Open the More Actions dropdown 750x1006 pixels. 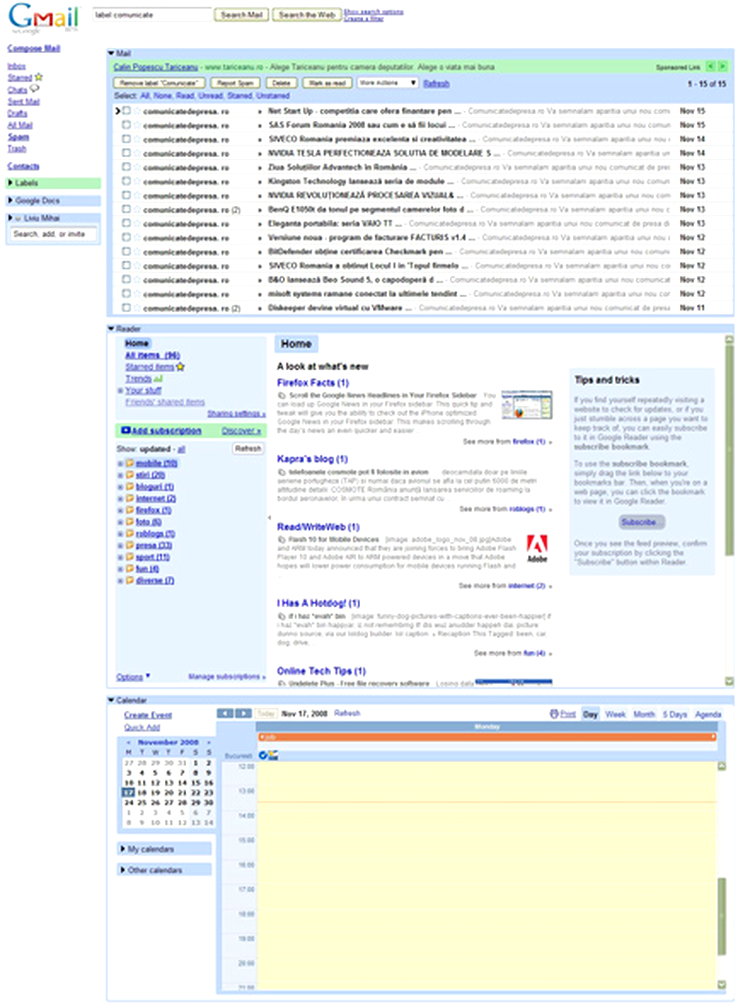pos(388,83)
